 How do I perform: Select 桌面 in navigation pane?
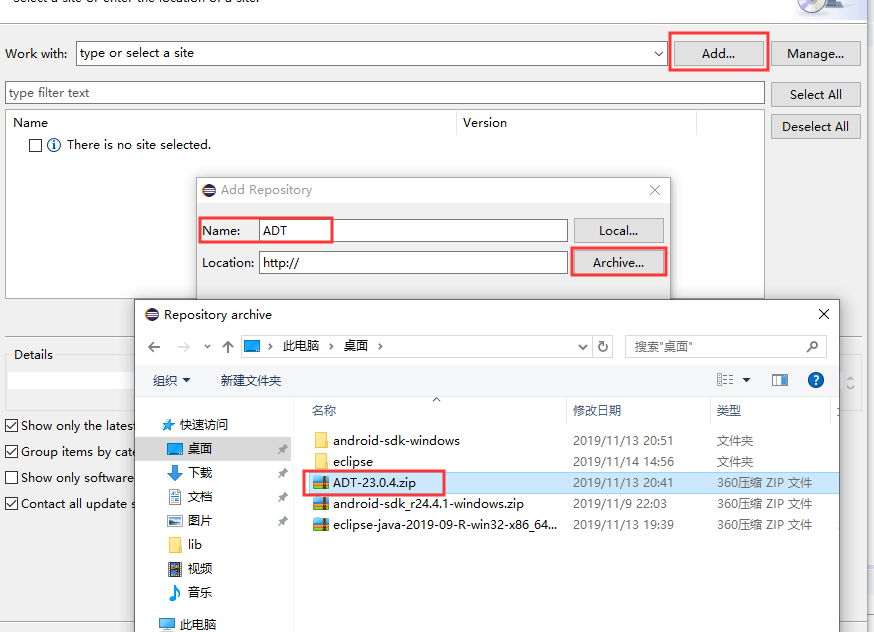(x=200, y=449)
